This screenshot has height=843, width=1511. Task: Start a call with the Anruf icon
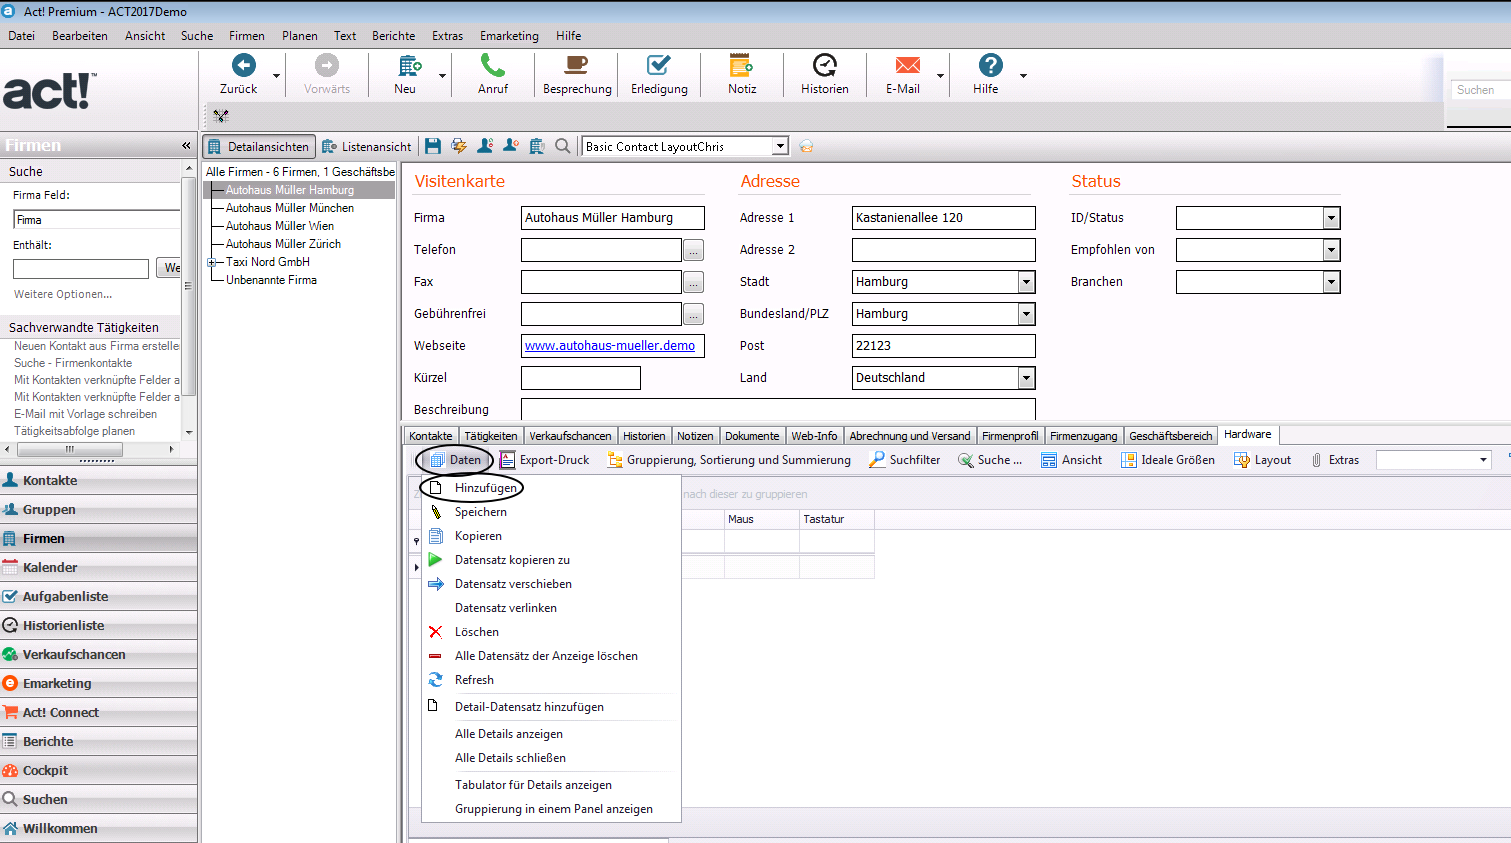[x=492, y=65]
